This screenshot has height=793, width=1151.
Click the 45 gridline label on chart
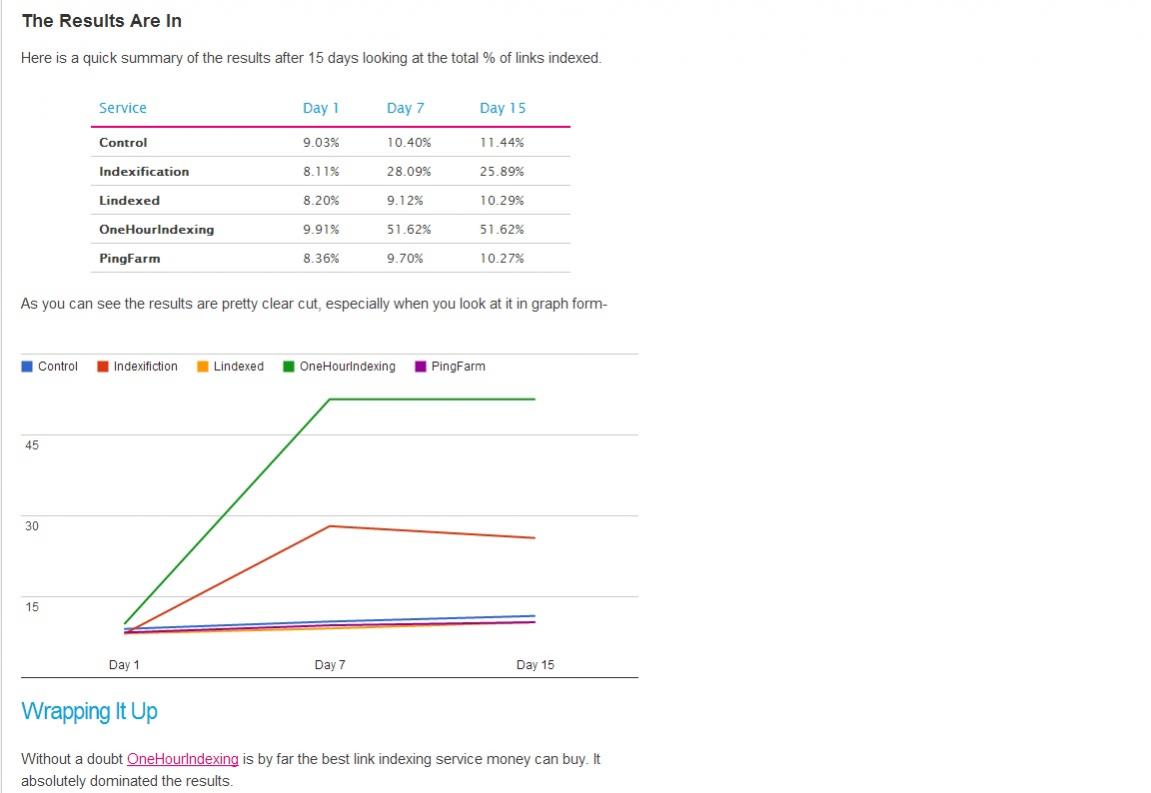point(32,445)
